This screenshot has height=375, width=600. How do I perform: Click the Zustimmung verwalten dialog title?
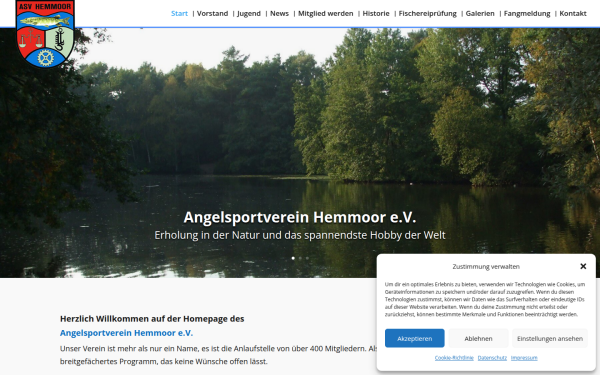pyautogui.click(x=486, y=266)
